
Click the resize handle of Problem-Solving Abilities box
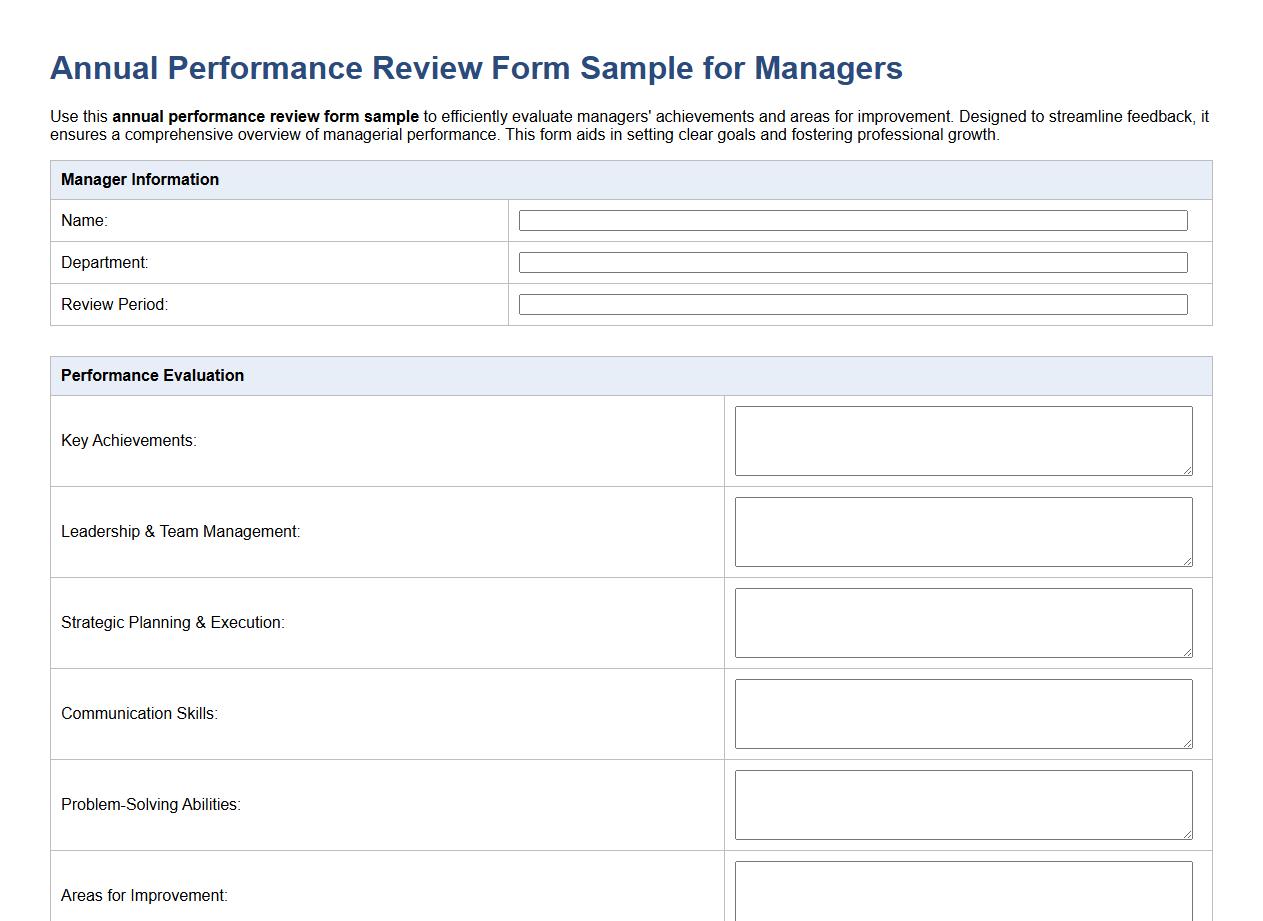(1188, 835)
